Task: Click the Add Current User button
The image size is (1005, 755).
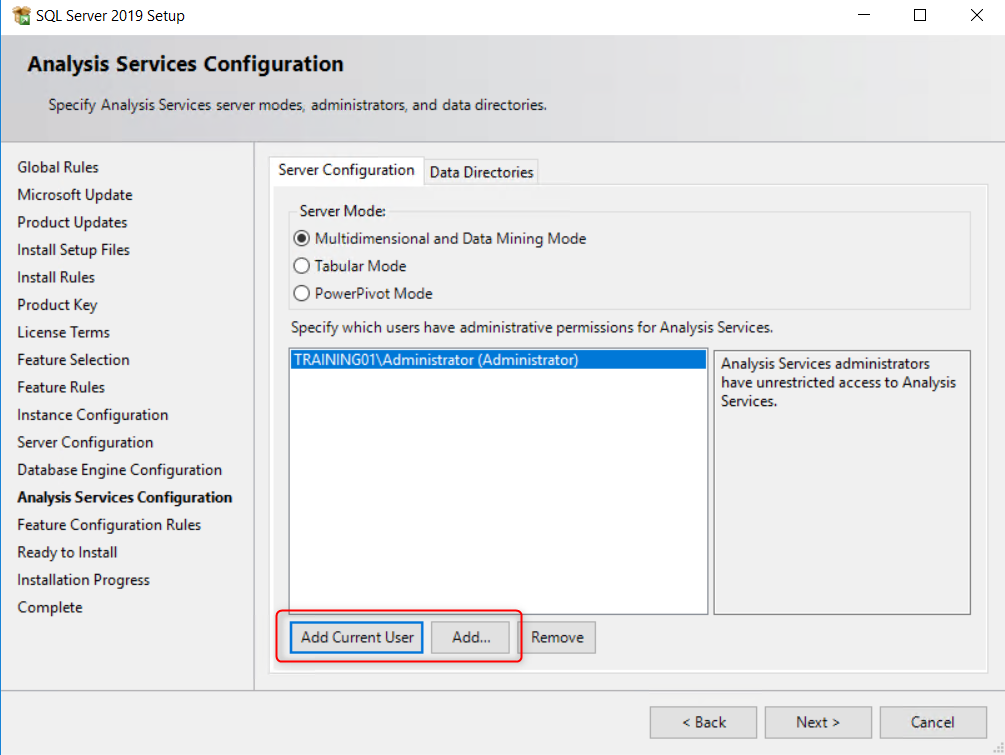Action: (x=357, y=638)
